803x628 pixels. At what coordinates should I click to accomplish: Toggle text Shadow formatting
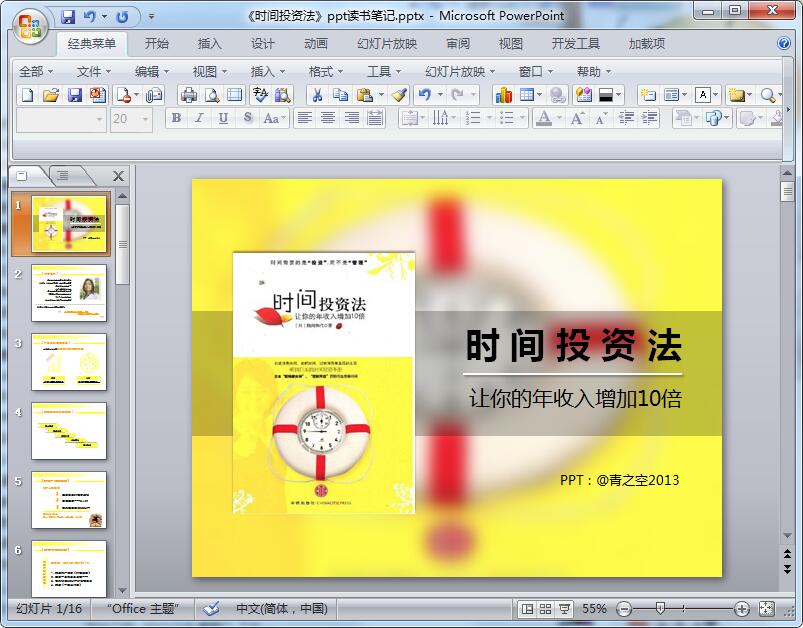pyautogui.click(x=247, y=118)
